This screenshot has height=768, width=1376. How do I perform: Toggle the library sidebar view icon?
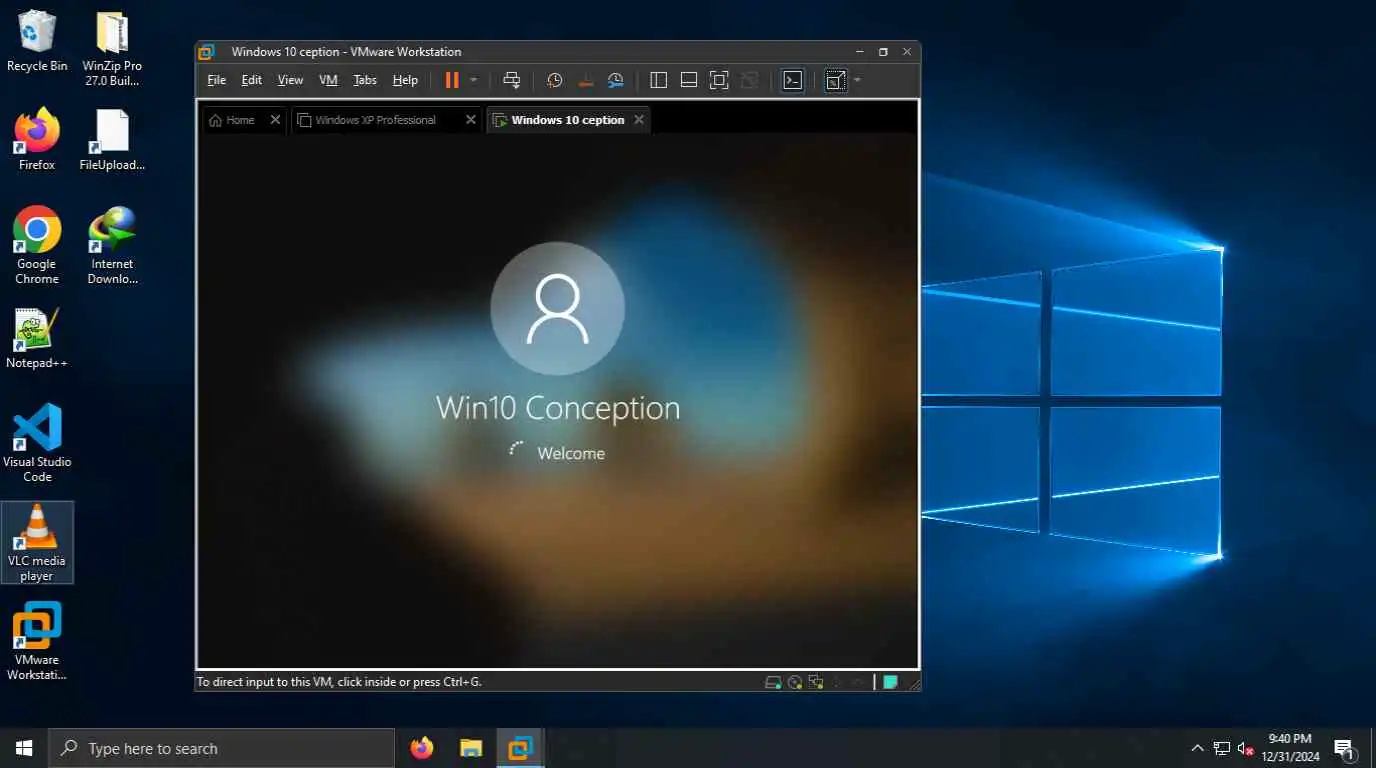pos(658,80)
